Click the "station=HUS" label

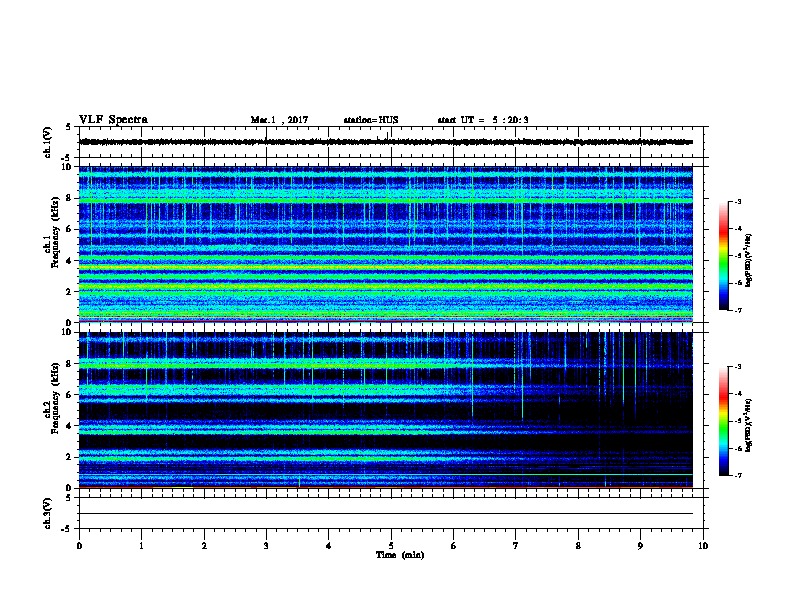point(371,120)
